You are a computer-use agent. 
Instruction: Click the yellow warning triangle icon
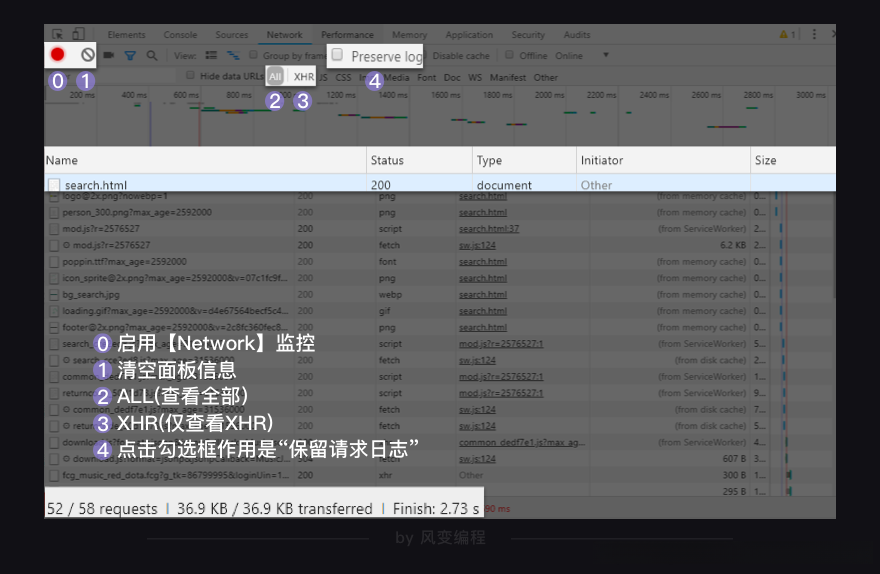pyautogui.click(x=783, y=34)
